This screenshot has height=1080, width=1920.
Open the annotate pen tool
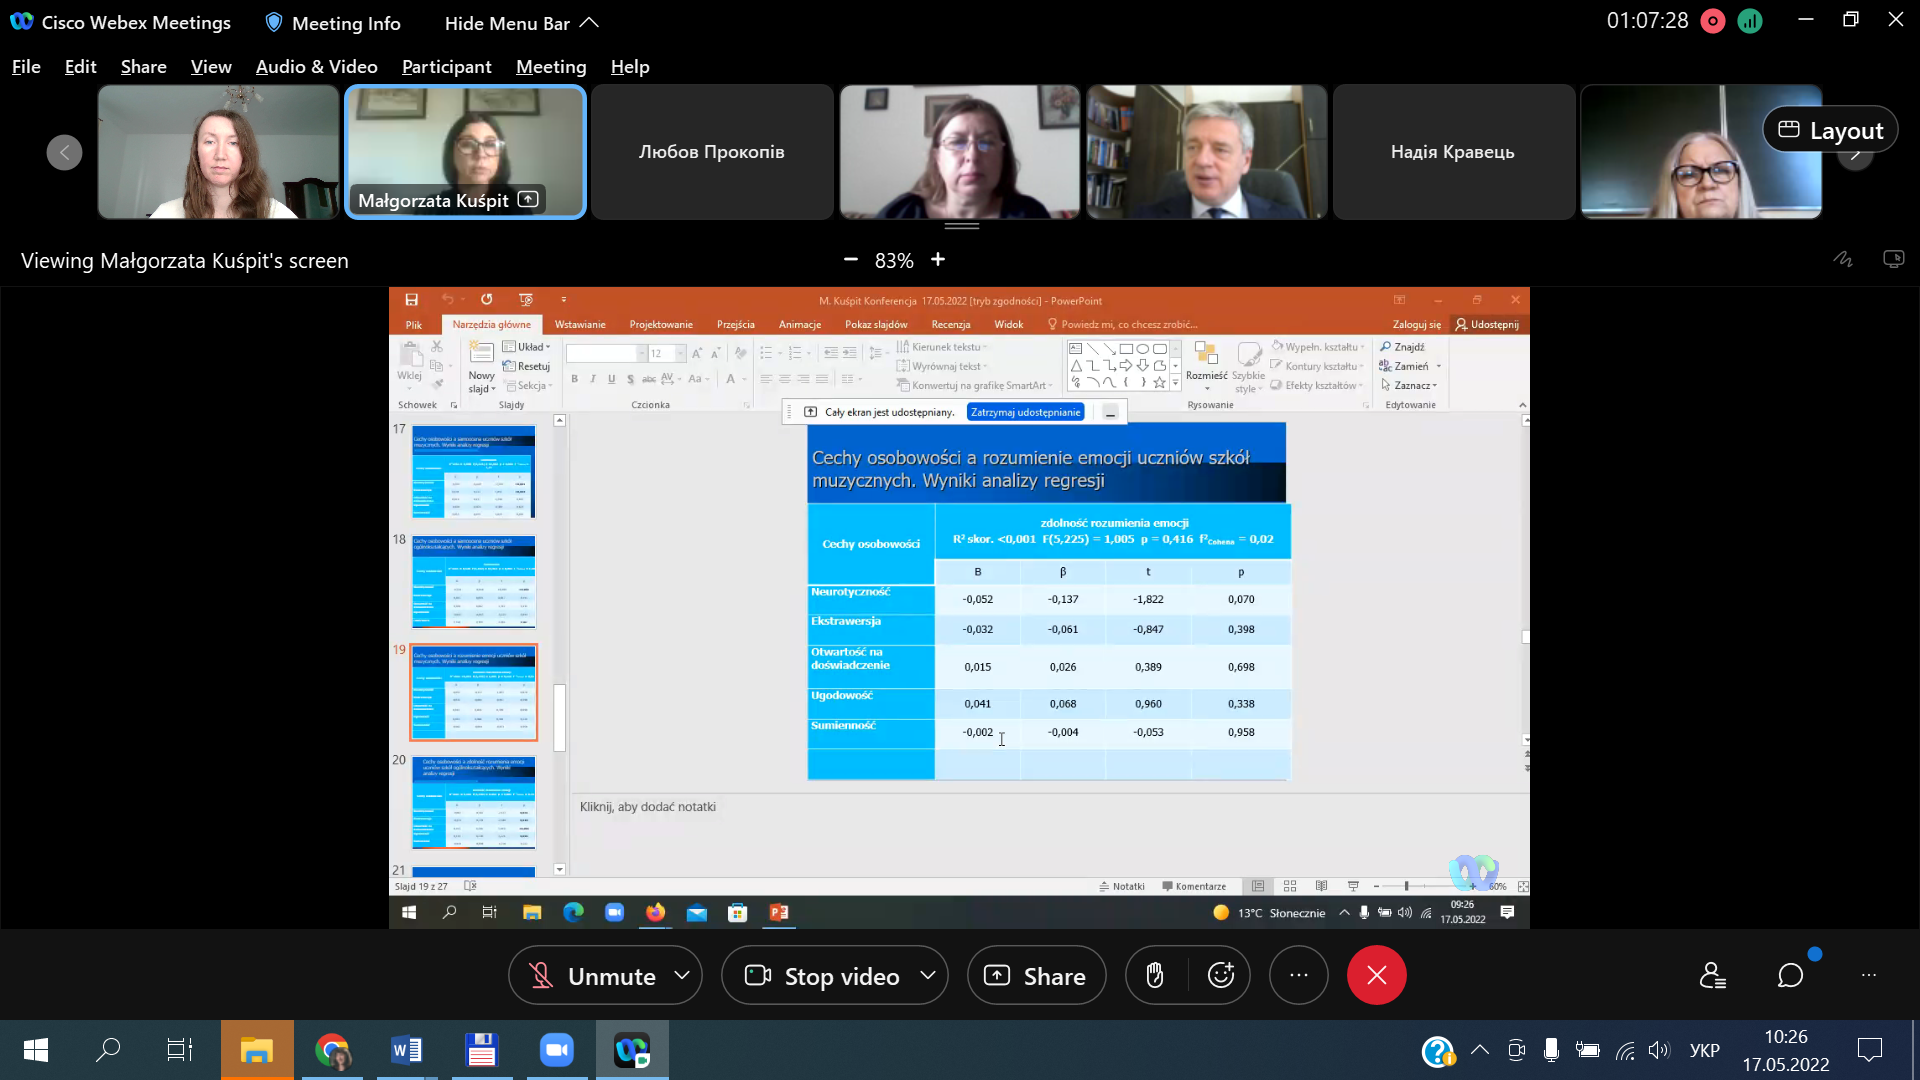(x=1842, y=259)
